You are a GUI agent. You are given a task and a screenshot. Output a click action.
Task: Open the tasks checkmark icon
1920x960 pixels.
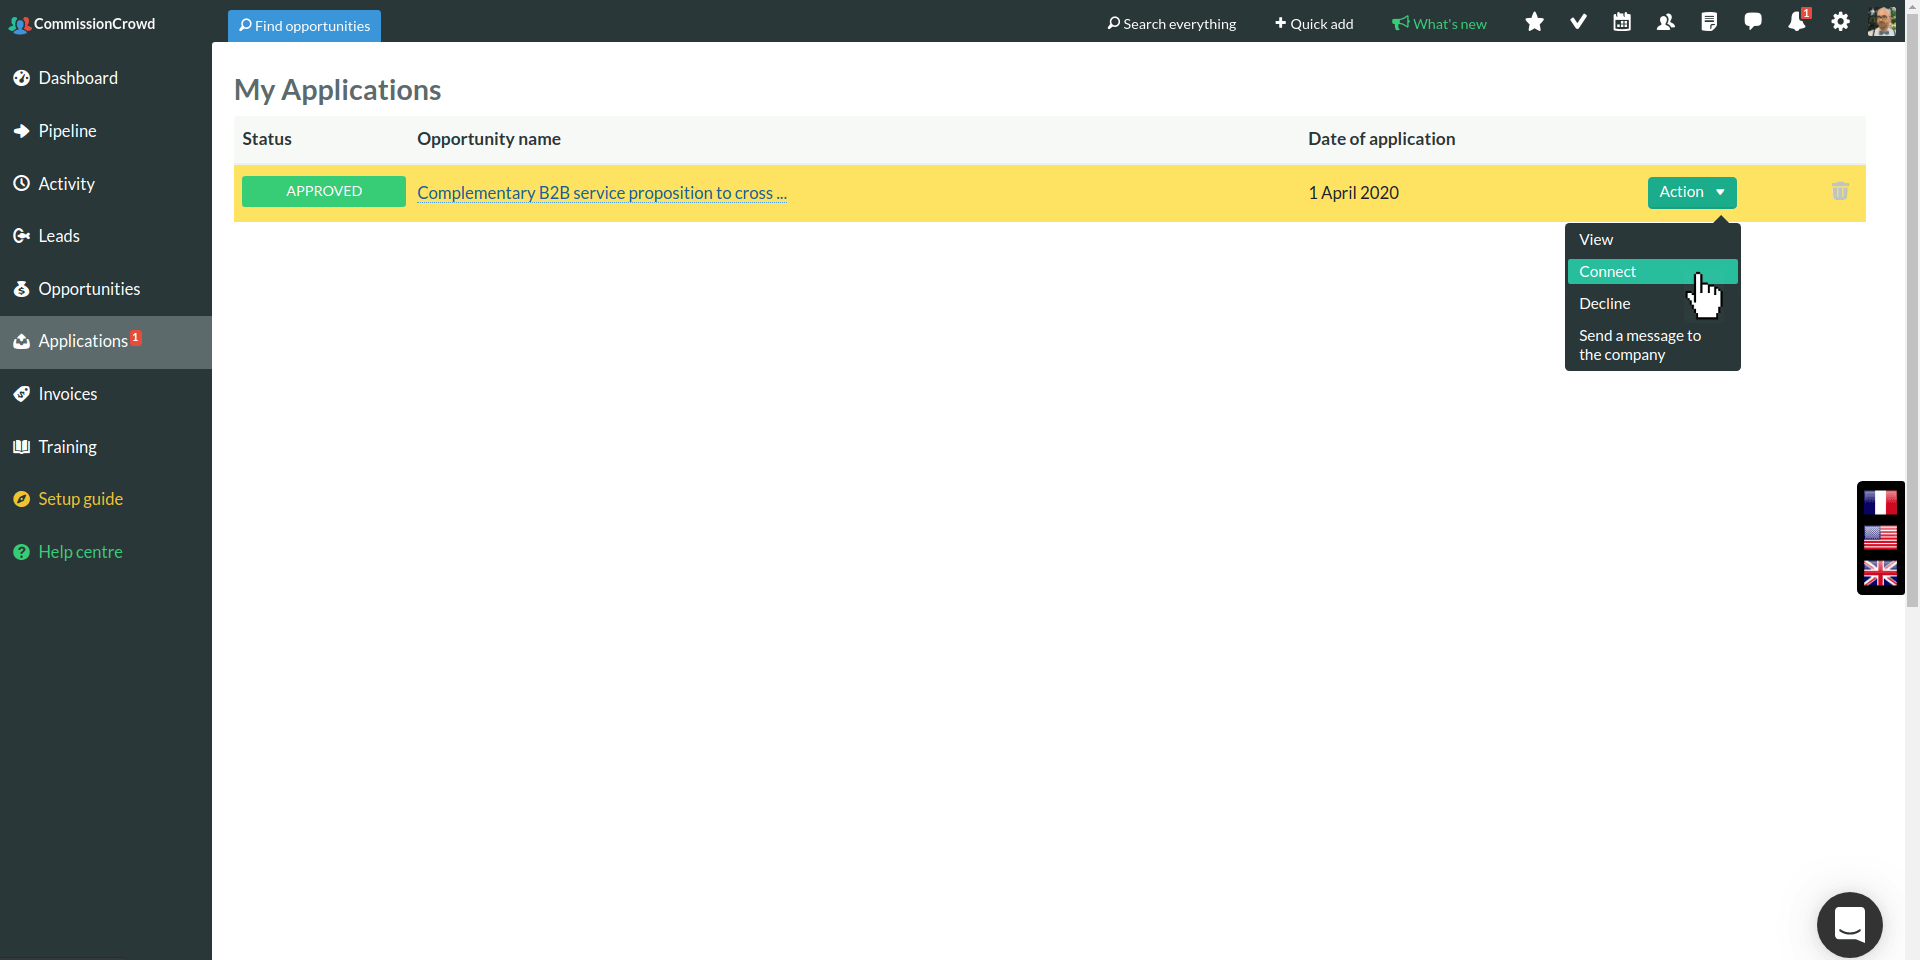click(x=1578, y=22)
